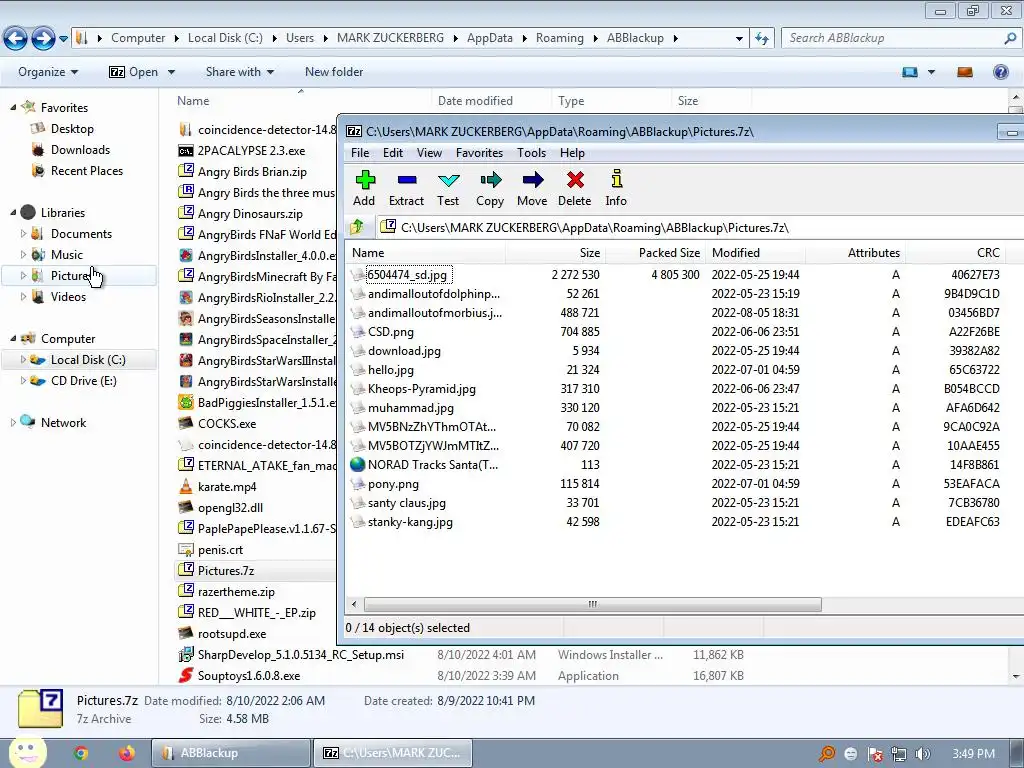Open the Organize dropdown menu
Viewport: 1024px width, 768px height.
click(x=48, y=72)
